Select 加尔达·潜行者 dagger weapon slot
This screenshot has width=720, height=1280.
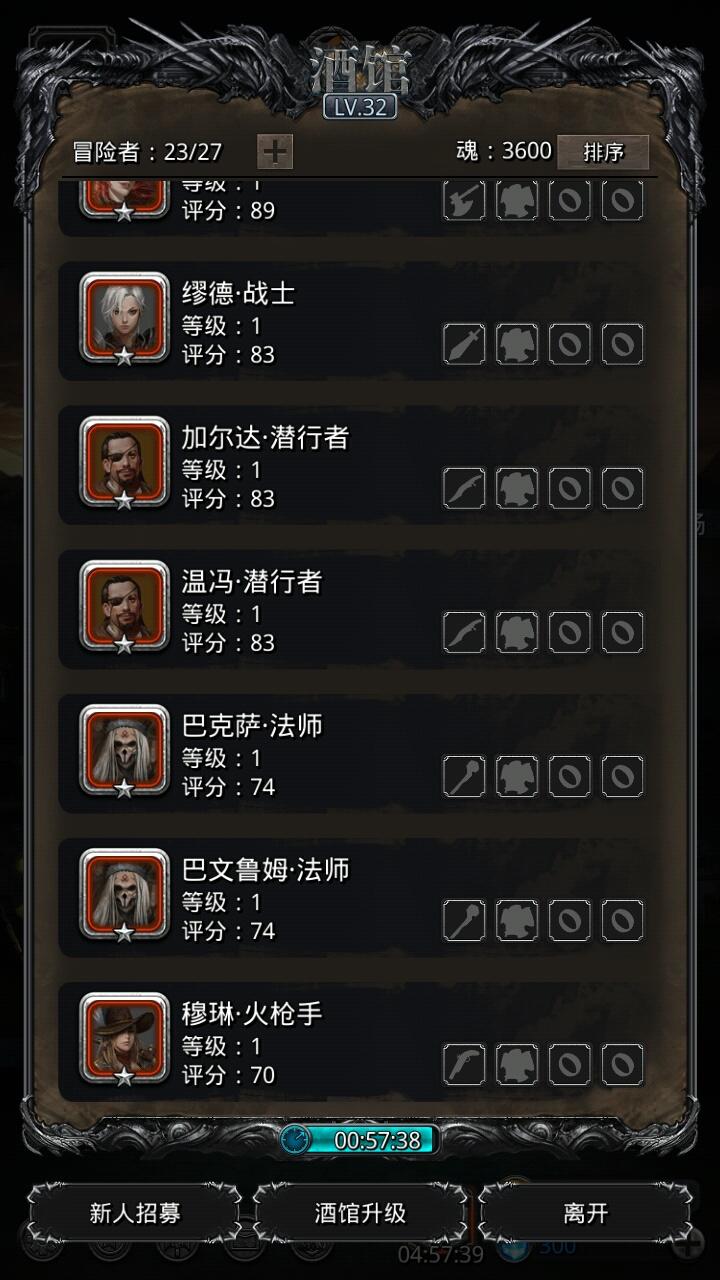pyautogui.click(x=464, y=488)
